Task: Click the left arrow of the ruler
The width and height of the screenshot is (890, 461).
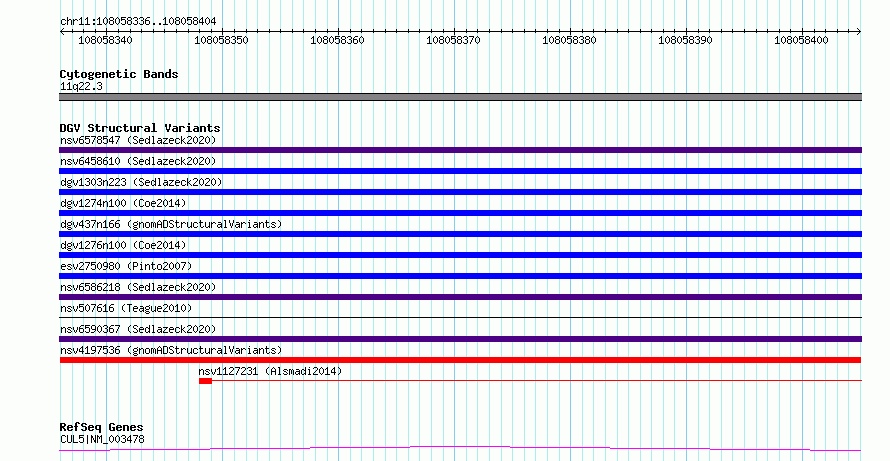Action: point(62,32)
